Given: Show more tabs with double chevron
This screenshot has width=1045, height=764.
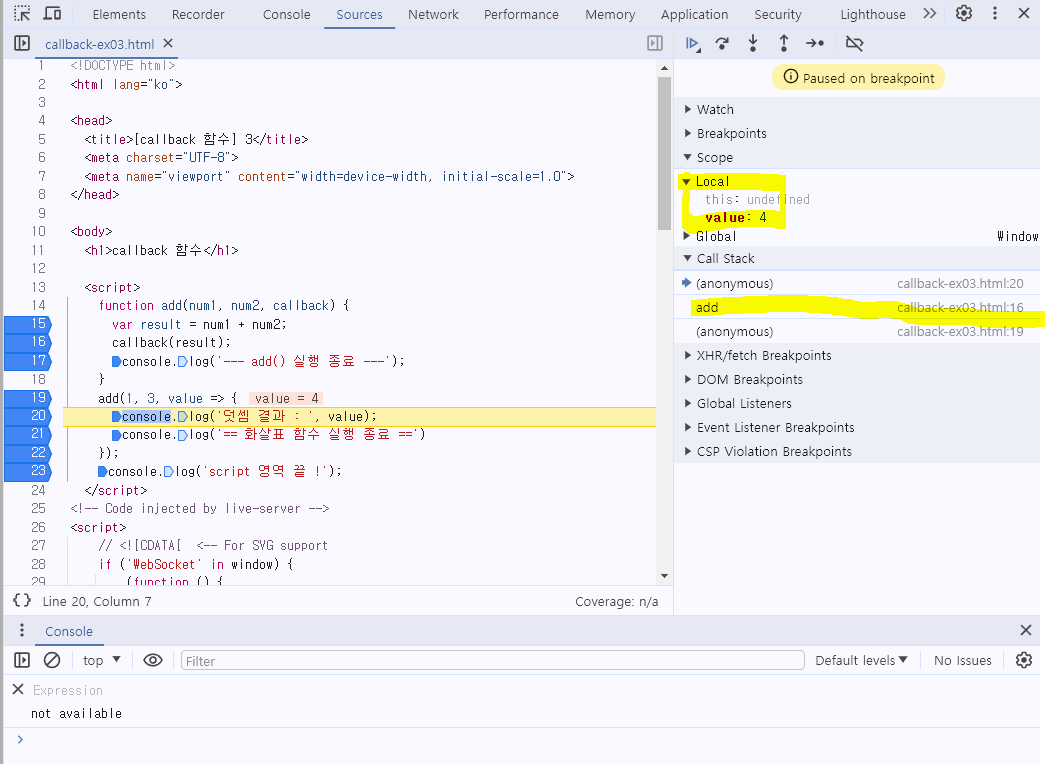Looking at the screenshot, I should 930,13.
